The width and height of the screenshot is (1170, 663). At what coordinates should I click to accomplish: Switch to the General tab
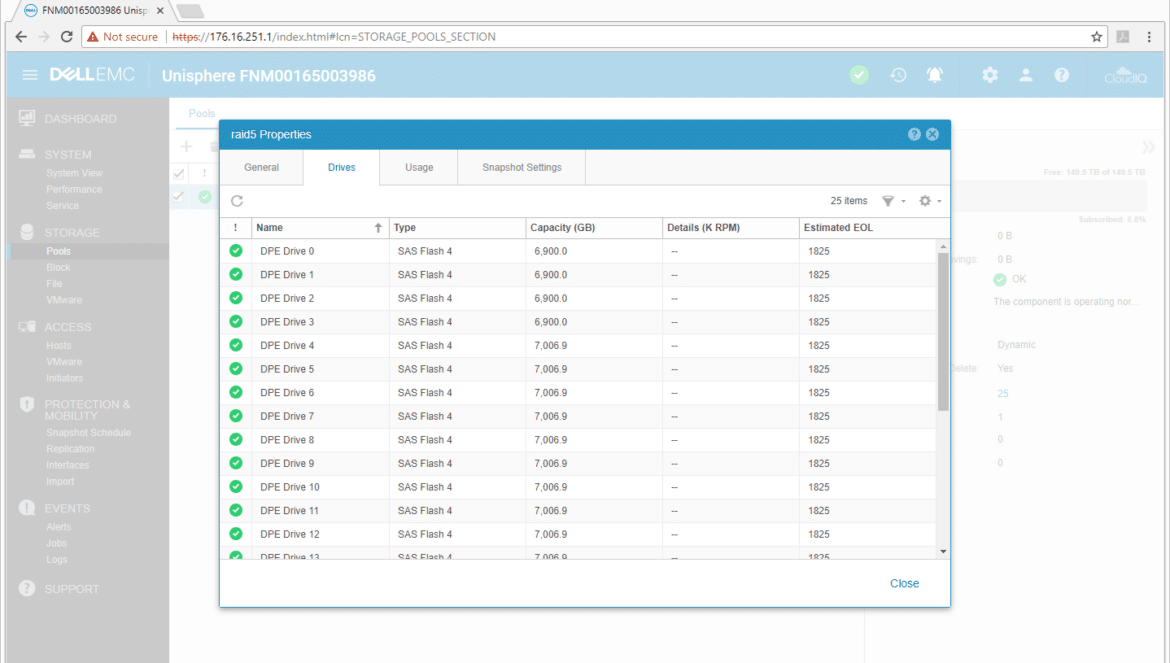(x=261, y=167)
